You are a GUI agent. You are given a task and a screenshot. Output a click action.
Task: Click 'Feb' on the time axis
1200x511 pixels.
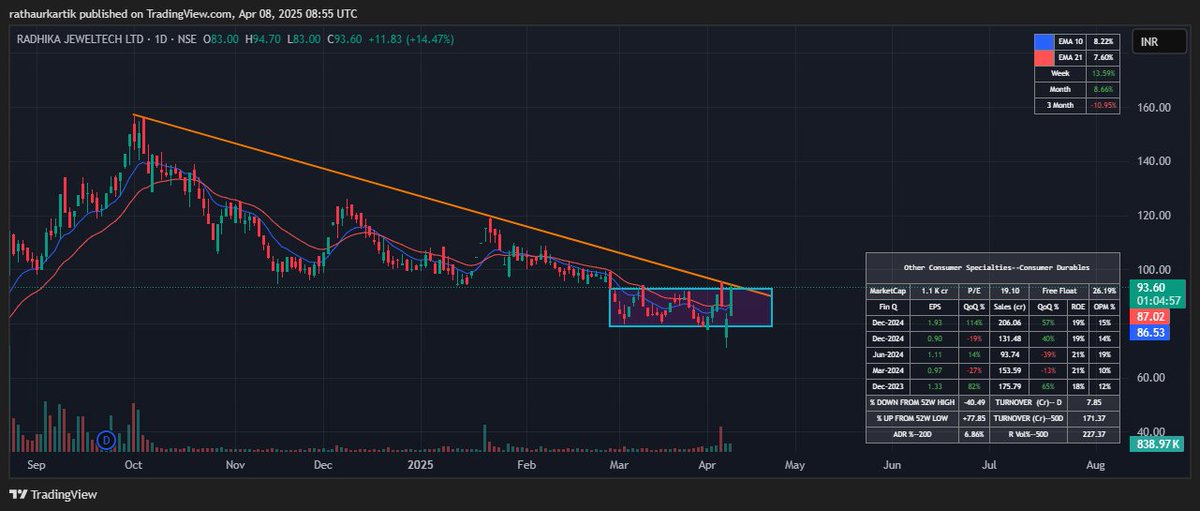click(x=527, y=465)
